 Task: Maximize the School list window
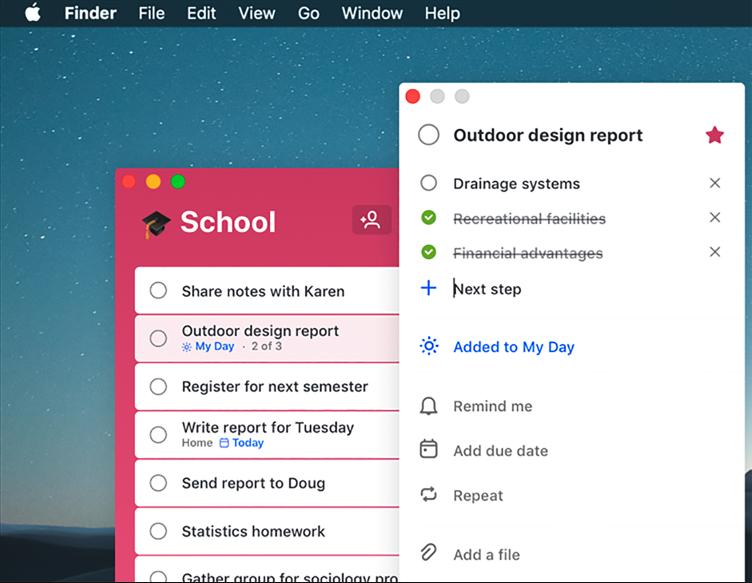(178, 182)
